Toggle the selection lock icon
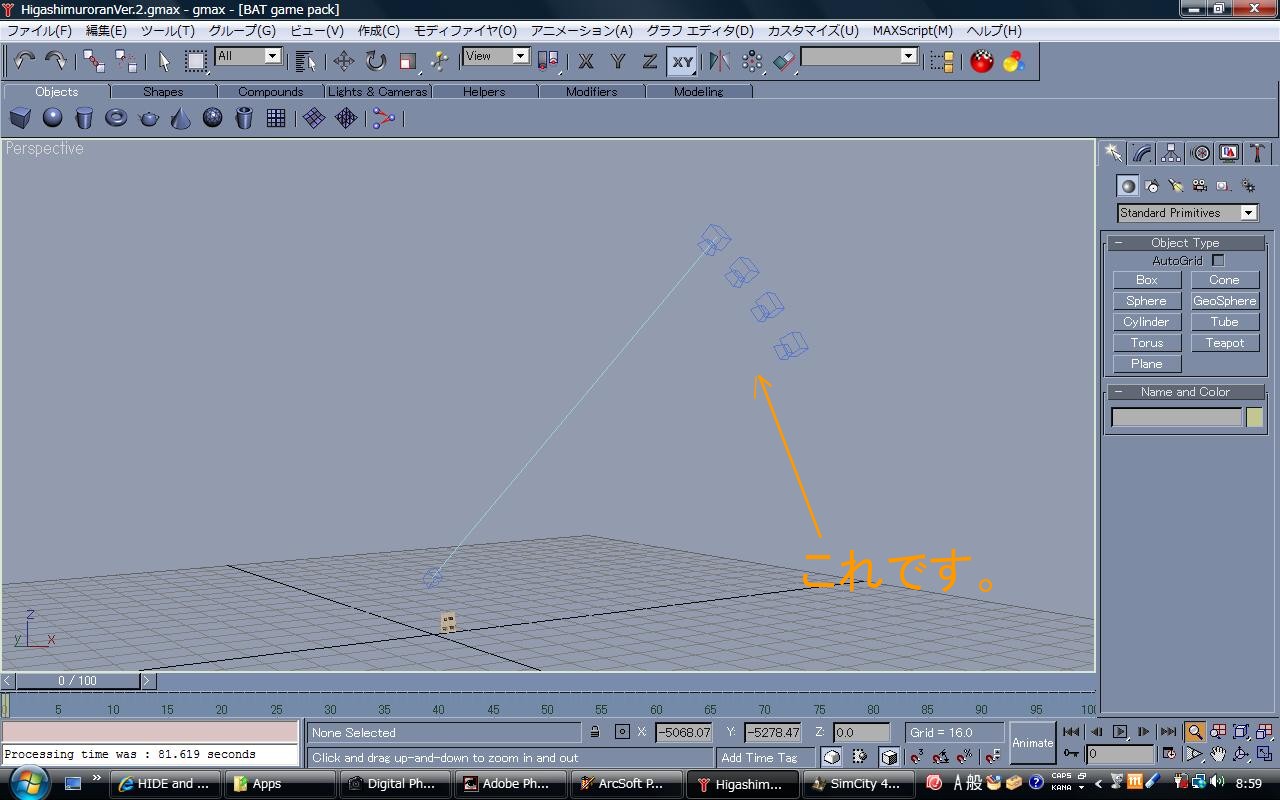This screenshot has height=800, width=1280. pos(595,732)
